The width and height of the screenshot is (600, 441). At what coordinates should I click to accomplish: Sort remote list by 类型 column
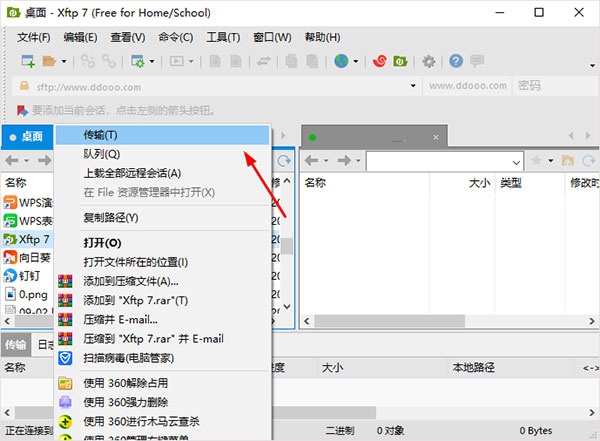point(530,183)
